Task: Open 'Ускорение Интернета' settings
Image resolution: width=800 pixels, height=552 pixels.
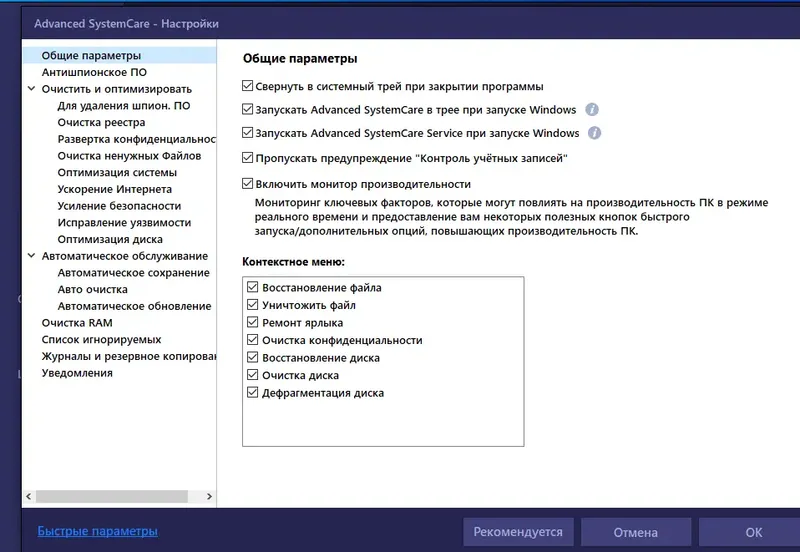Action: [114, 189]
